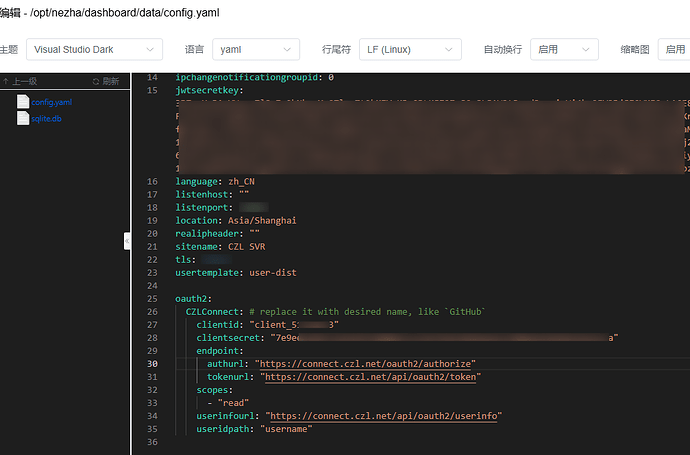The image size is (690, 455).
Task: Click the 'realipheader' key on line 20
Action: (207, 233)
